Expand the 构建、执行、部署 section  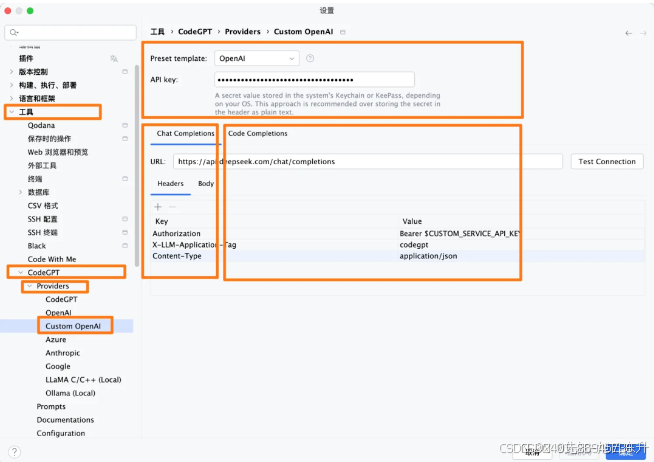coord(11,85)
